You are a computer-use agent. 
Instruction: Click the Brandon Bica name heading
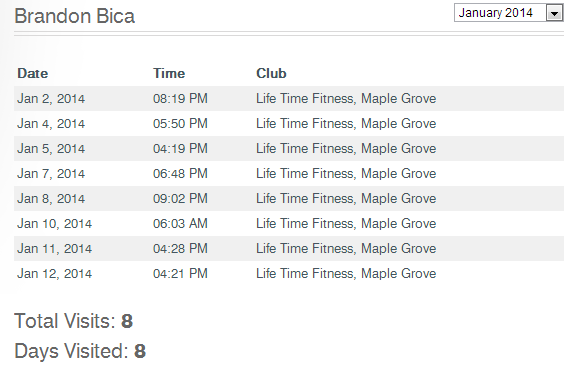74,16
